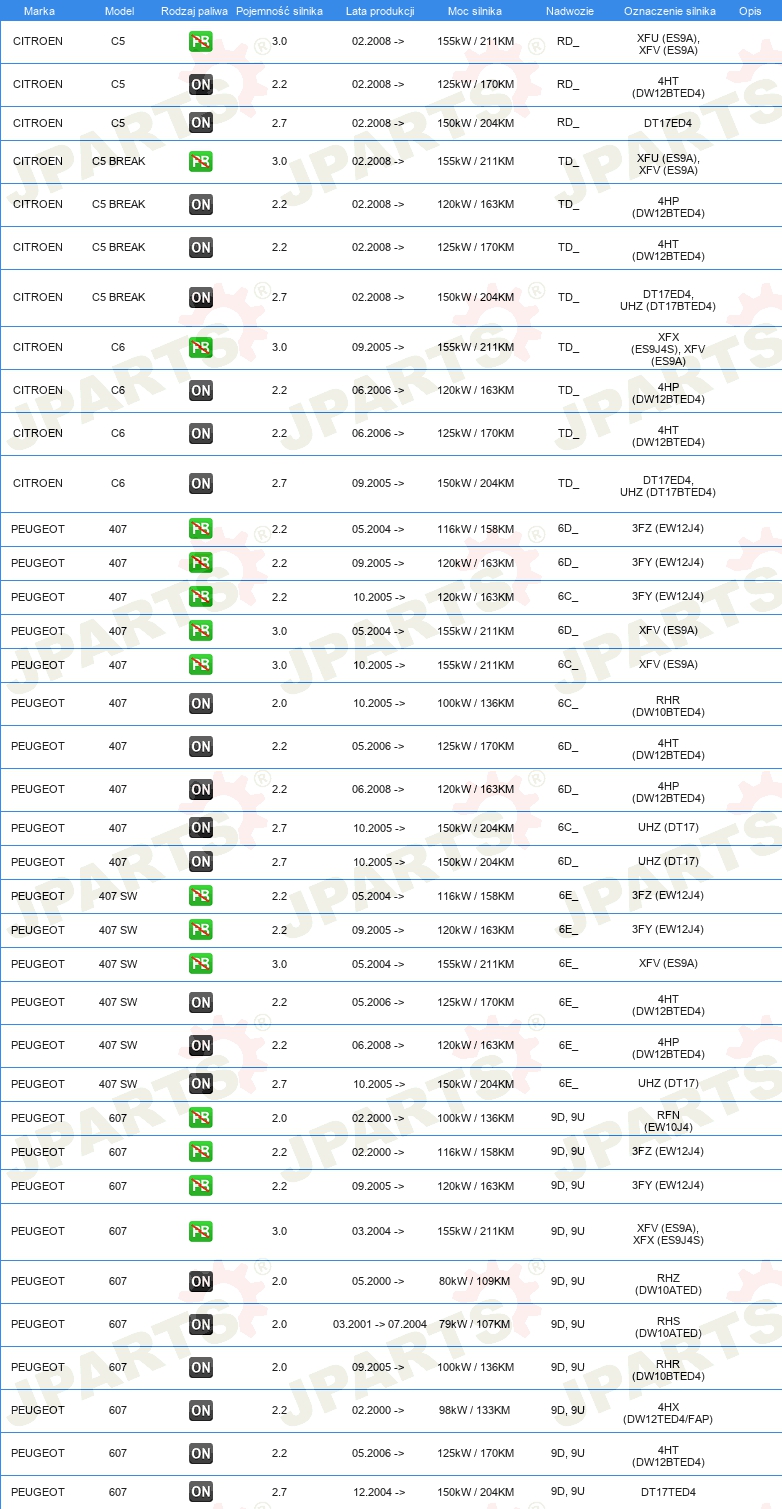Screen dimensions: 782x1509
Task: Click ON icon in Peugeot 407 RHR 2.0 row
Action: 201,703
